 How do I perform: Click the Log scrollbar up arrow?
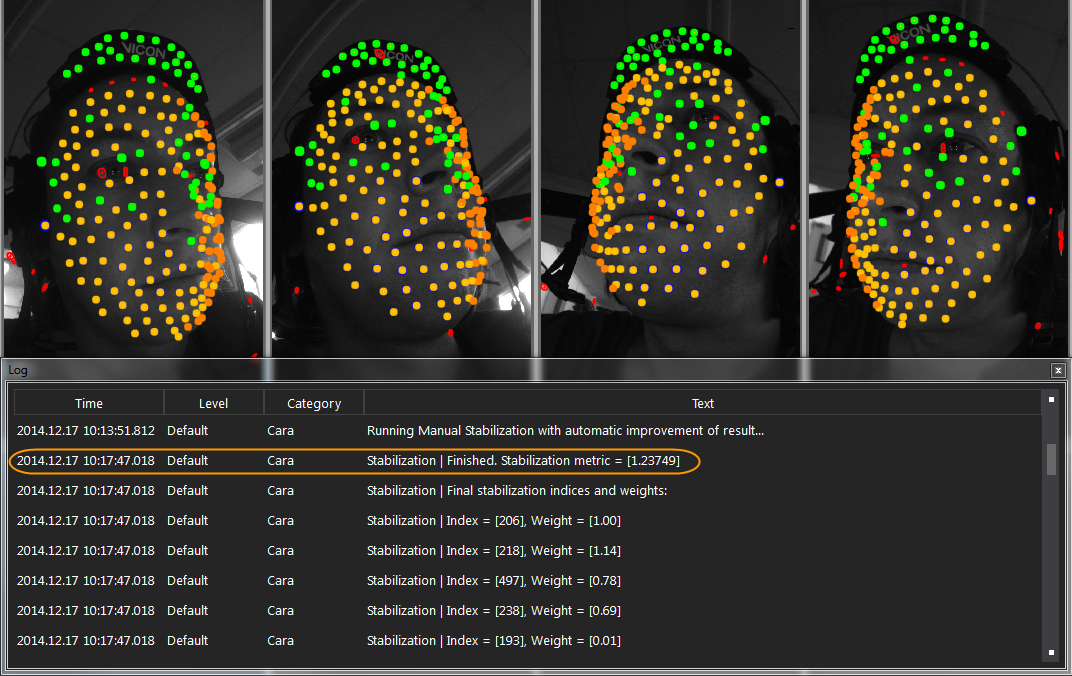pyautogui.click(x=1051, y=399)
